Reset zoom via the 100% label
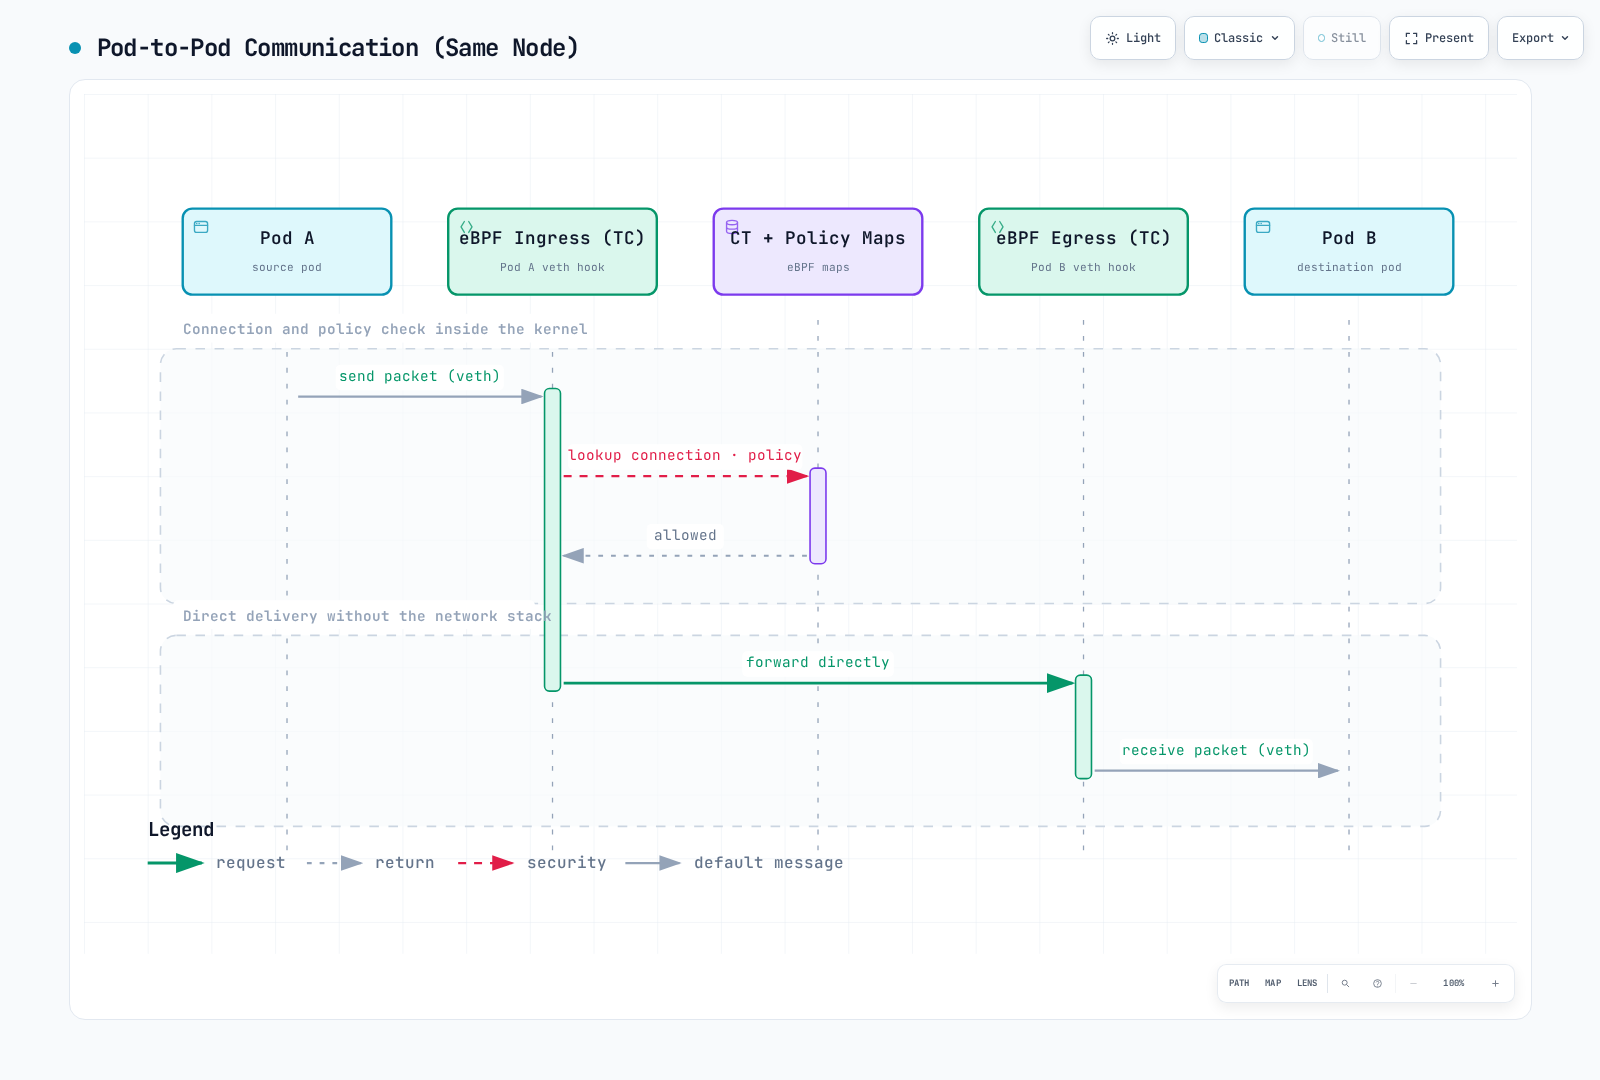 pos(1453,983)
